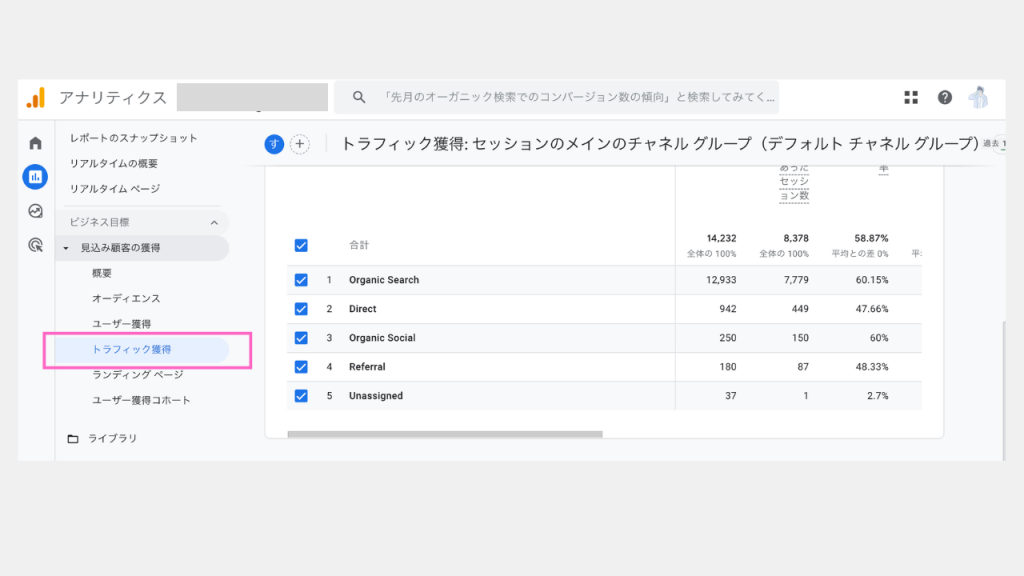Viewport: 1024px width, 576px height.
Task: Toggle the 合計 select-all checkbox
Action: 301,245
